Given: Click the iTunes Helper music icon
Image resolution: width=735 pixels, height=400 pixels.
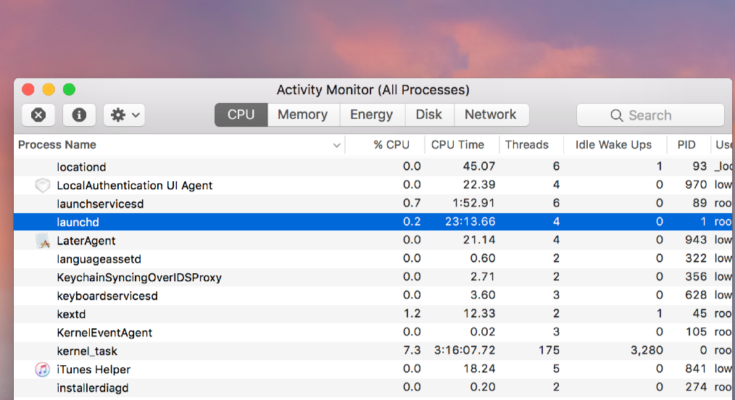Looking at the screenshot, I should (x=43, y=369).
